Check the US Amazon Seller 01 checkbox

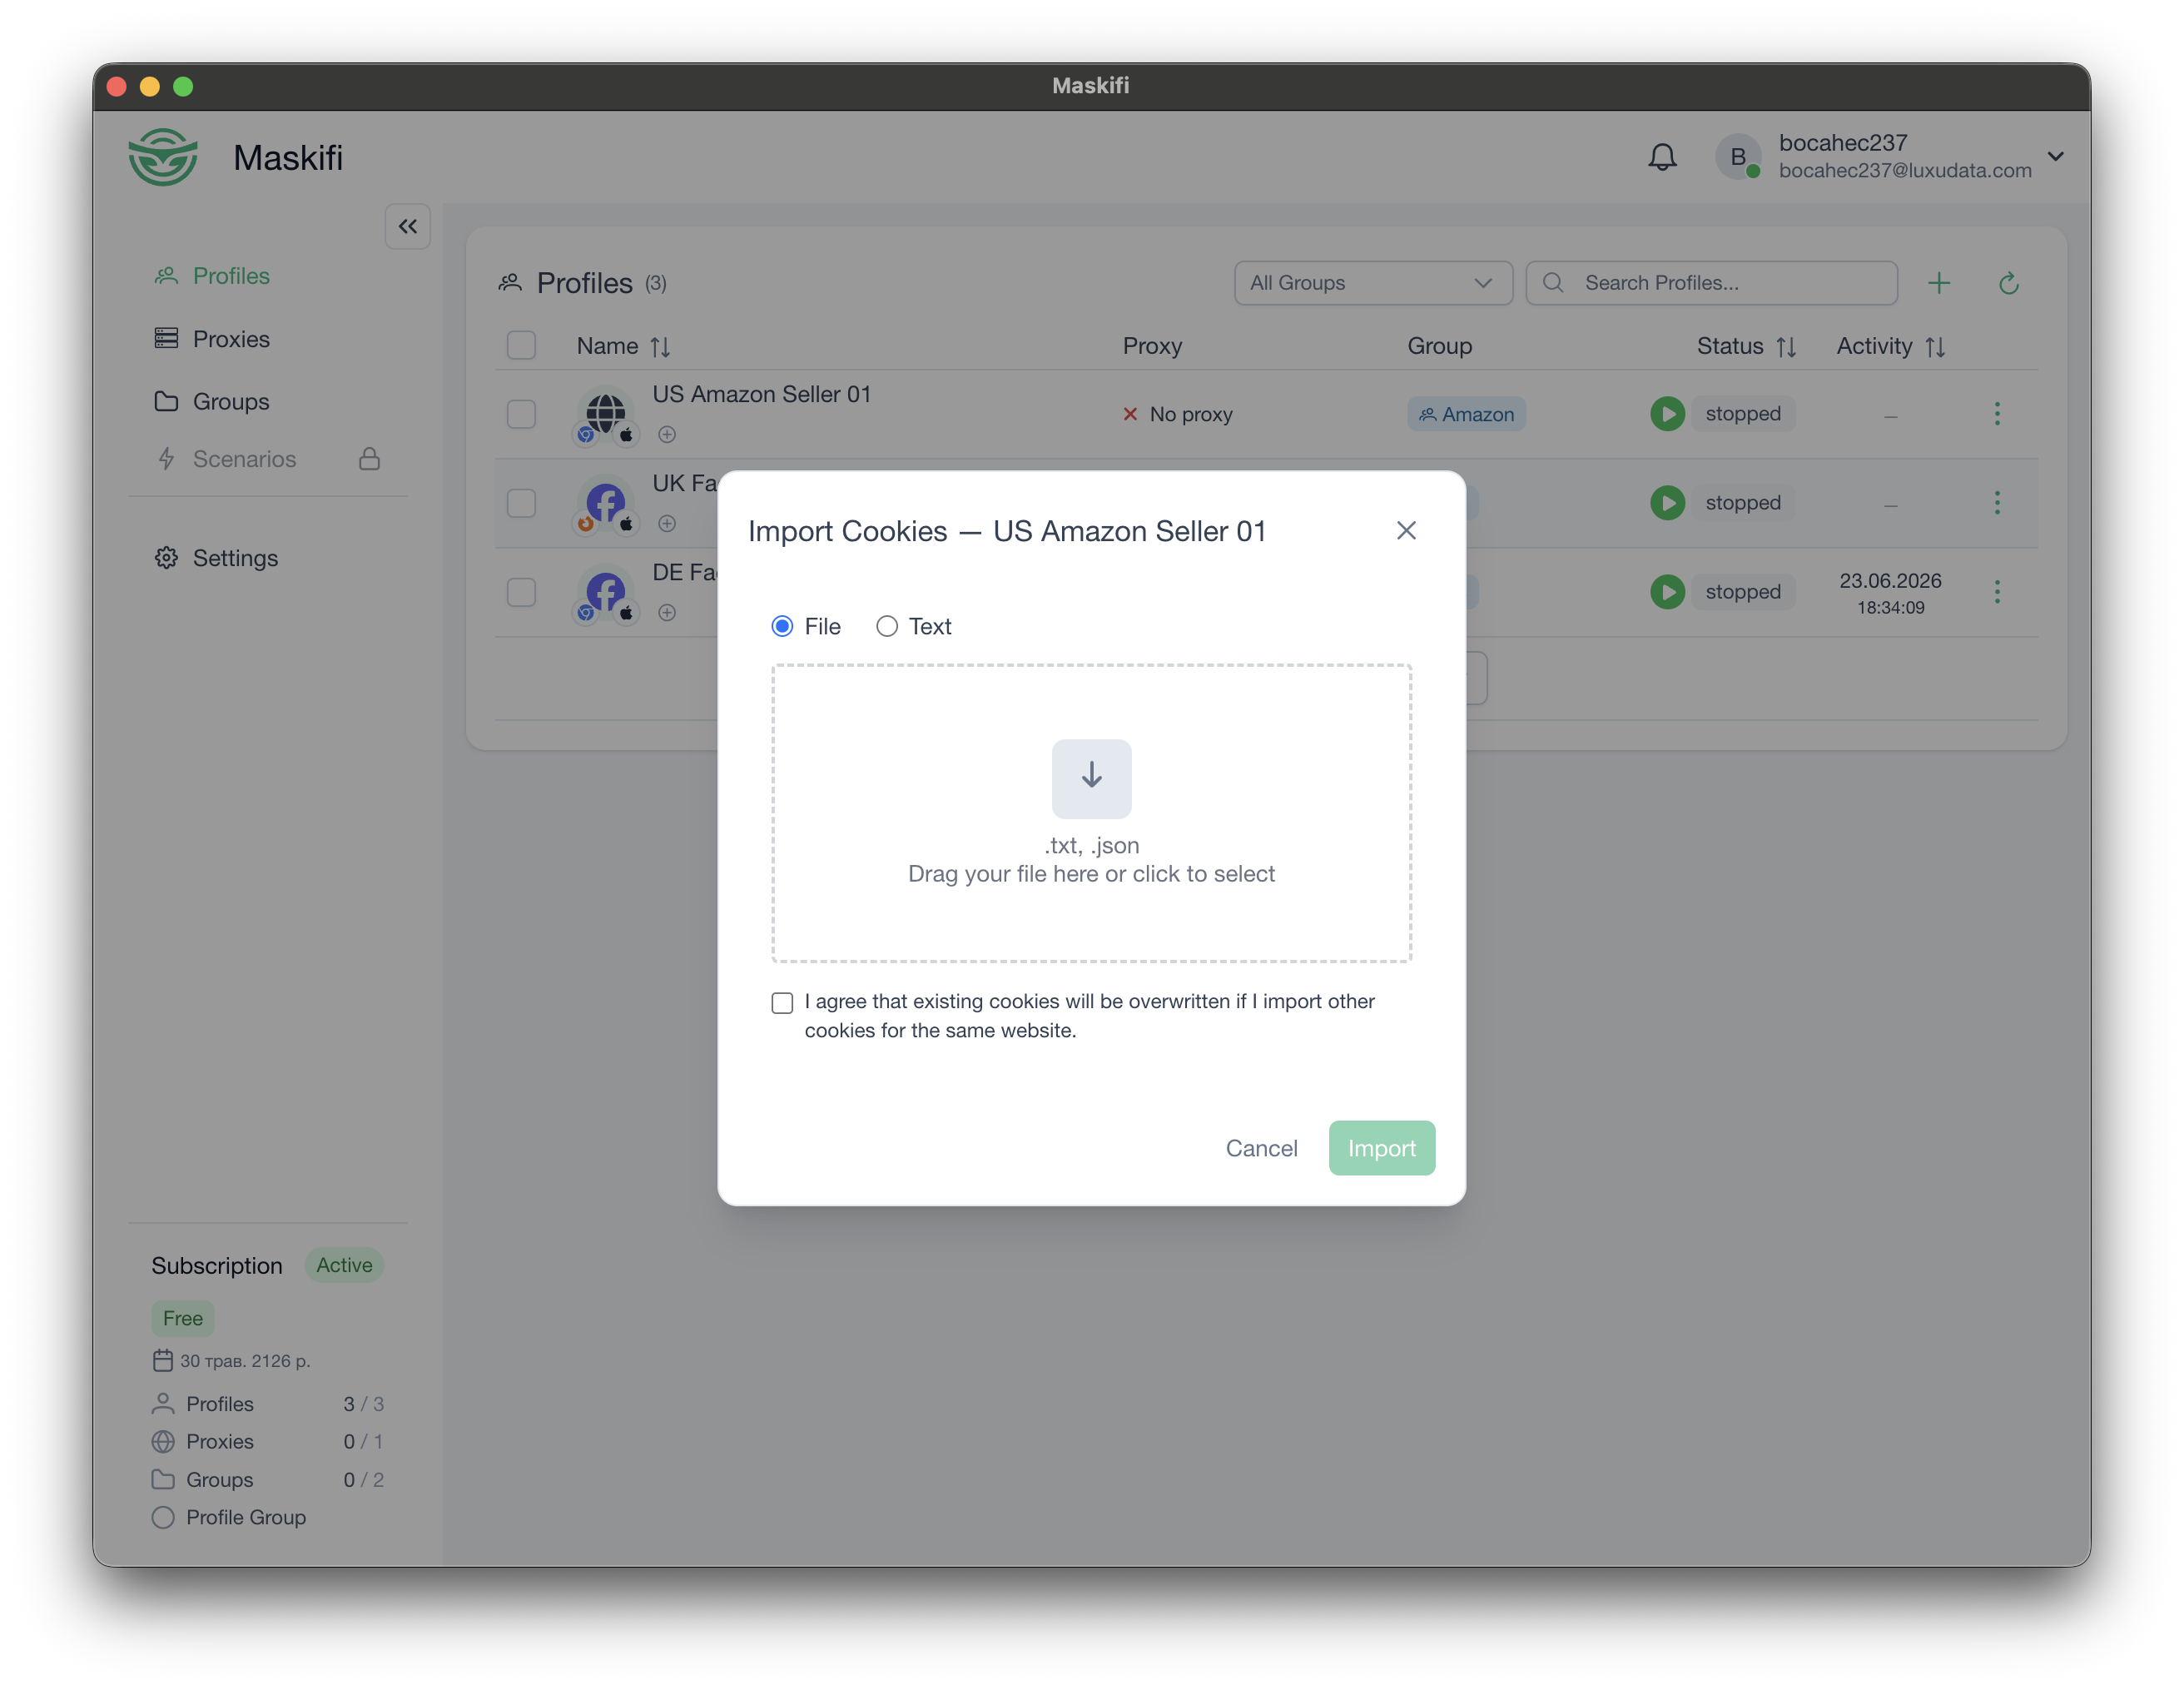[x=521, y=414]
